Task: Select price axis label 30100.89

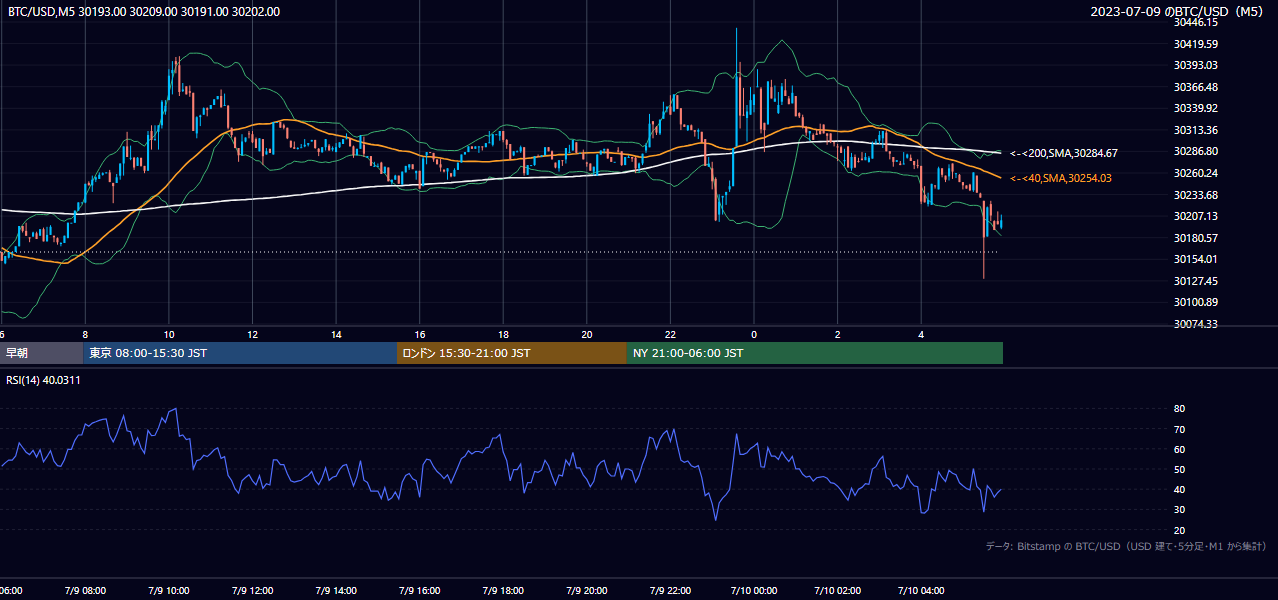Action: pyautogui.click(x=1195, y=302)
